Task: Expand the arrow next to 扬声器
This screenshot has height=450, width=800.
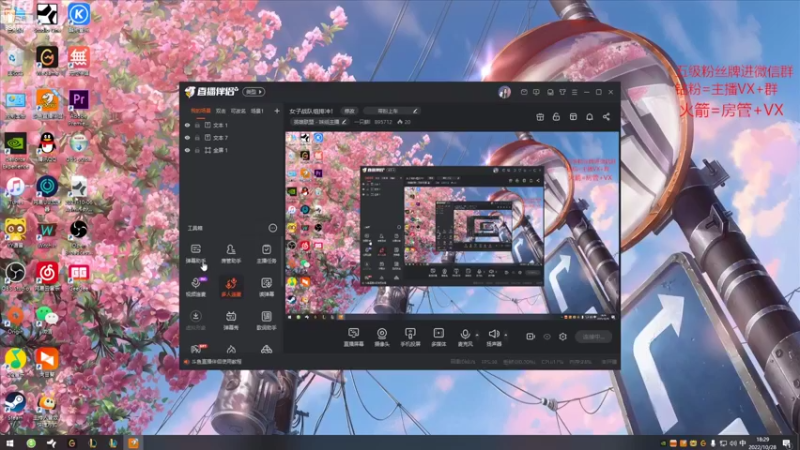Action: pyautogui.click(x=506, y=335)
